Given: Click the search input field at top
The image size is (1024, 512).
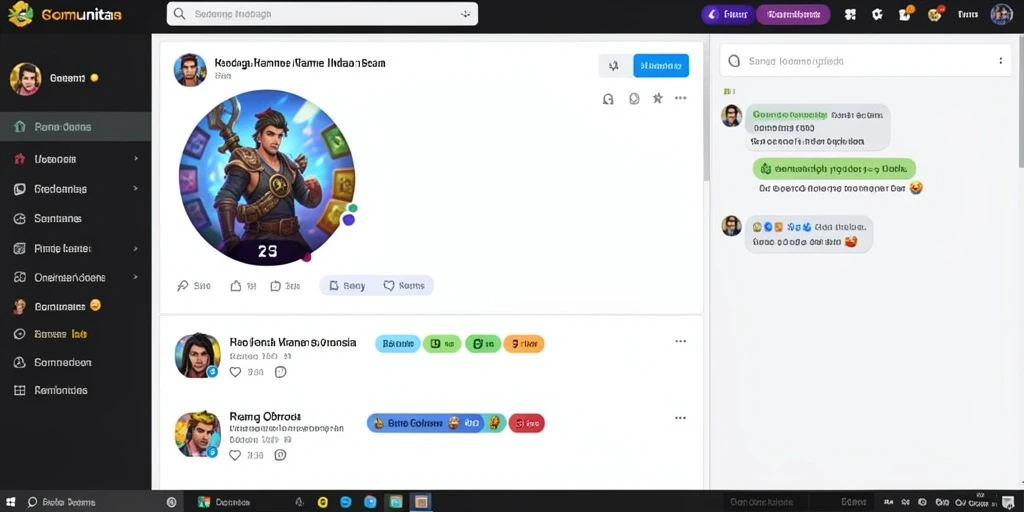Looking at the screenshot, I should click(322, 14).
